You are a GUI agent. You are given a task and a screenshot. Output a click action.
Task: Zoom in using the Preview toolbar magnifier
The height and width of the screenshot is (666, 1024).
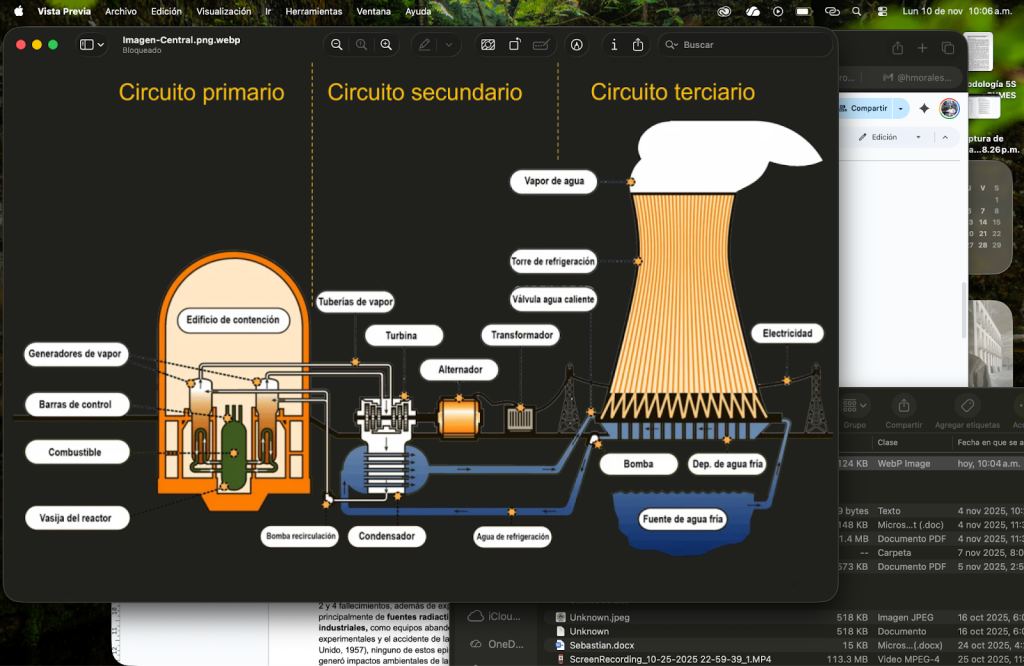[386, 45]
